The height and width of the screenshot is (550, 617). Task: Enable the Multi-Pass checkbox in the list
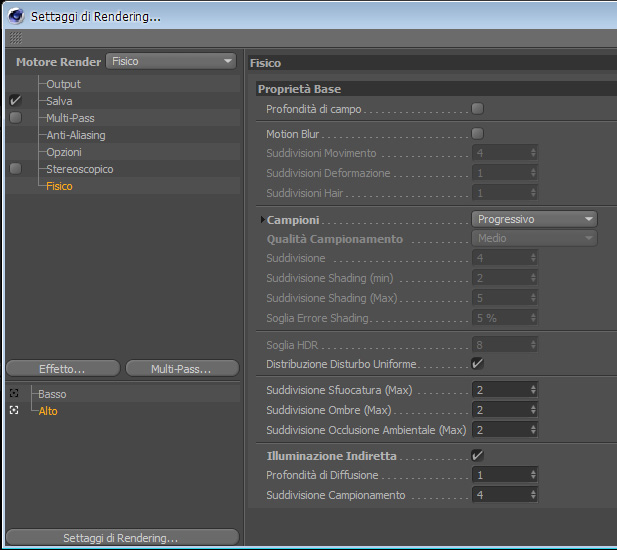(x=15, y=118)
